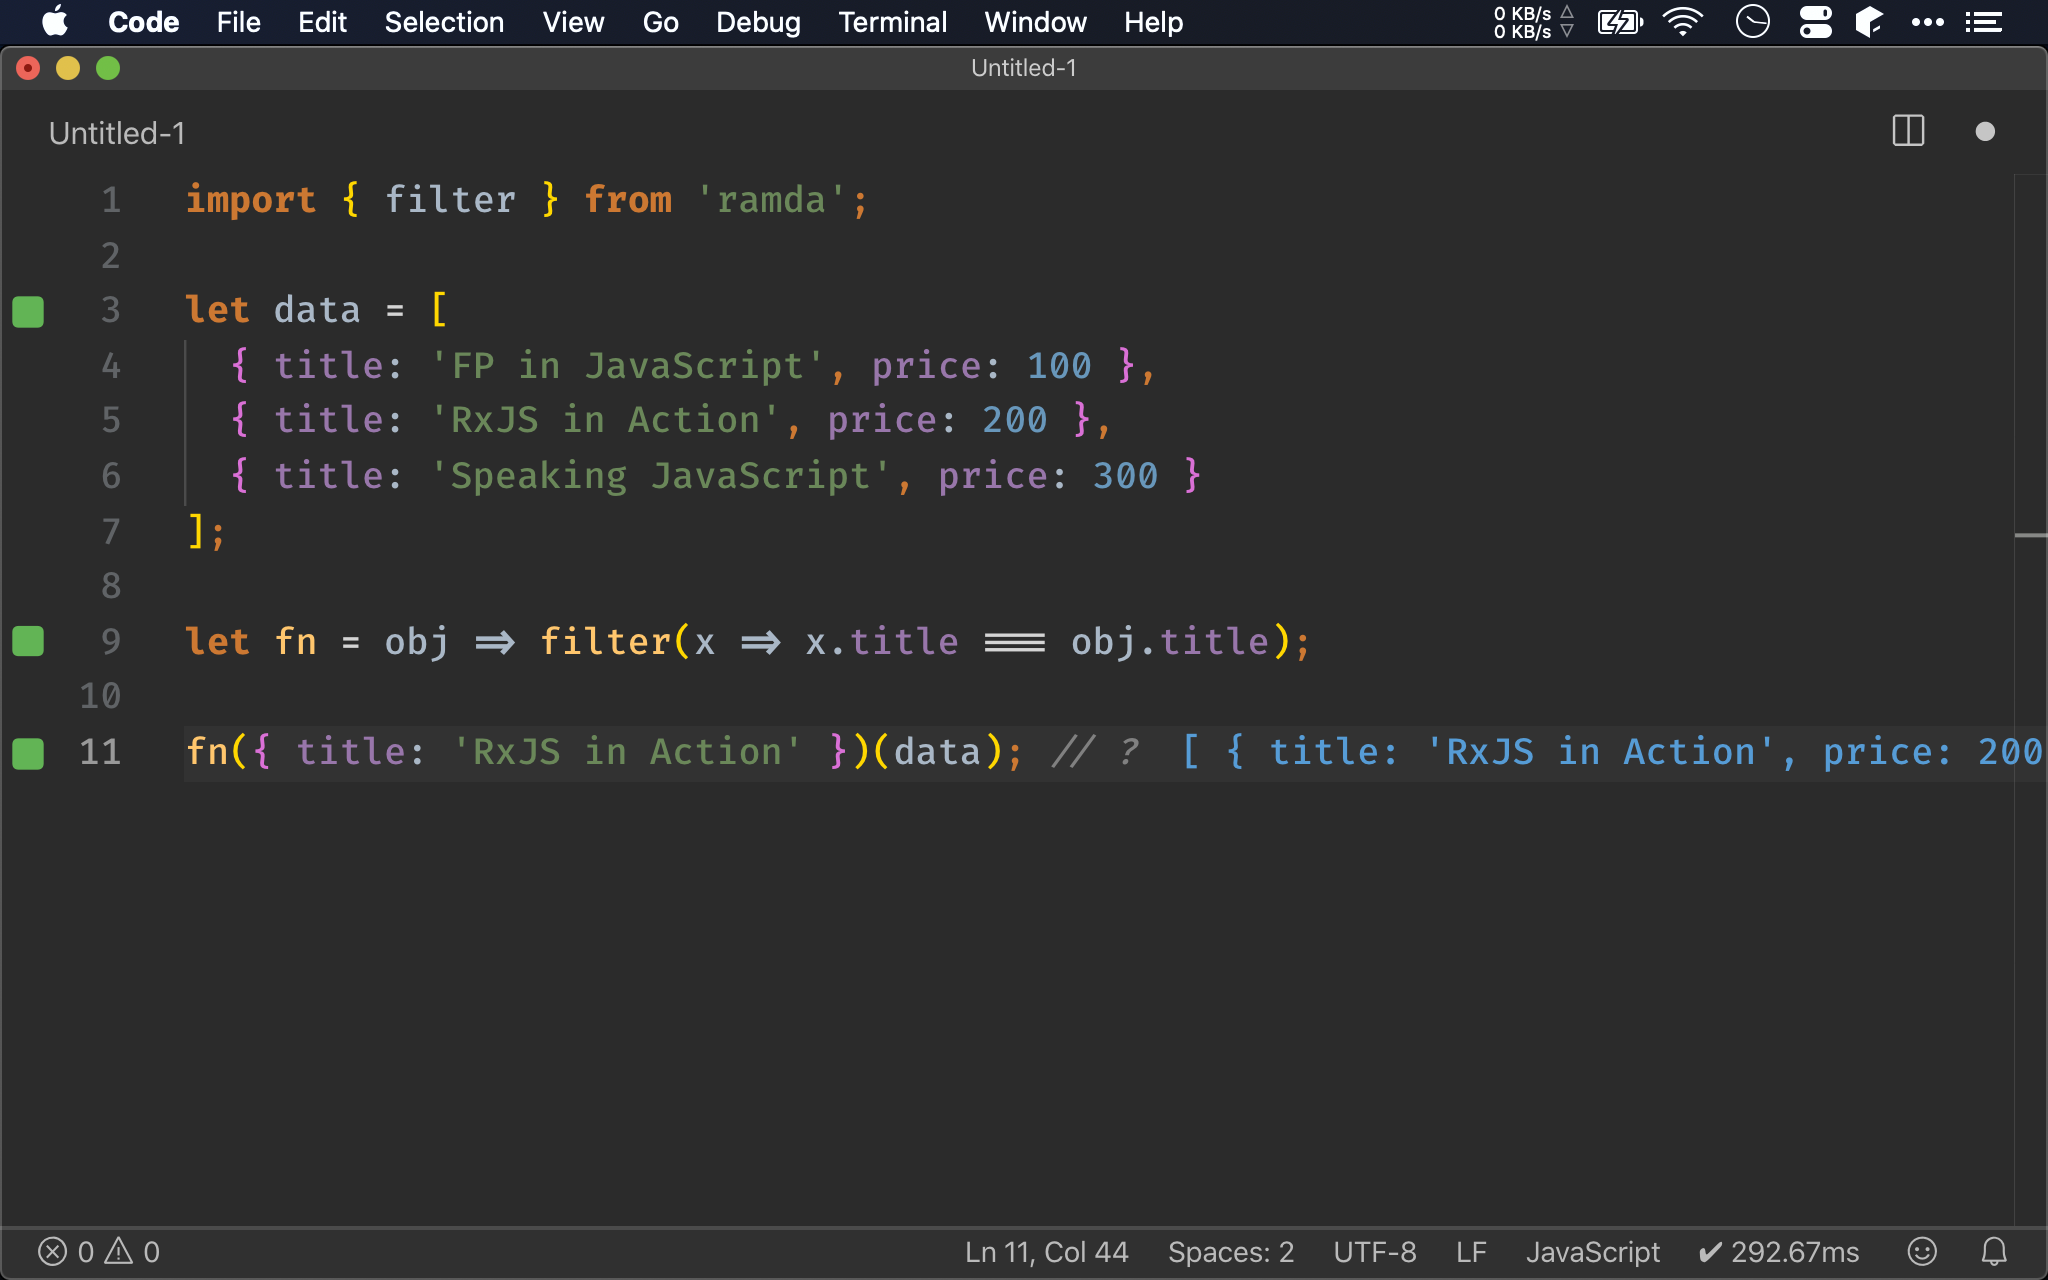
Task: Select the Do Not Disturb icon
Action: [1755, 22]
